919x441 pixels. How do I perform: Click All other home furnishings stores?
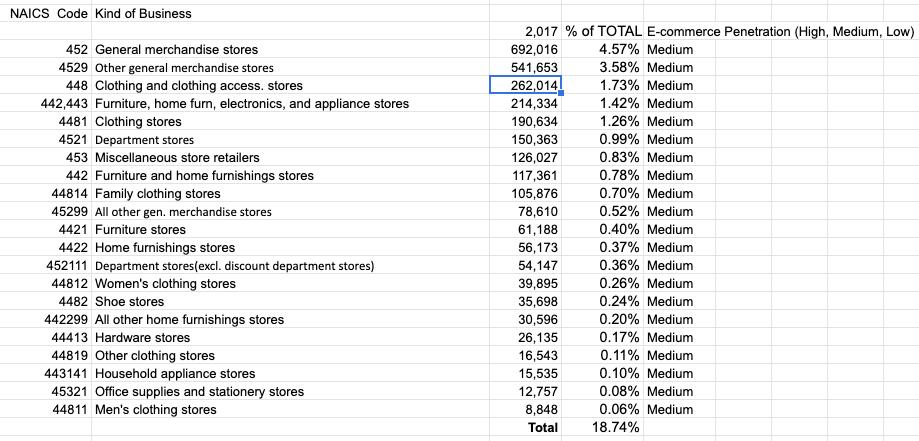coord(290,320)
